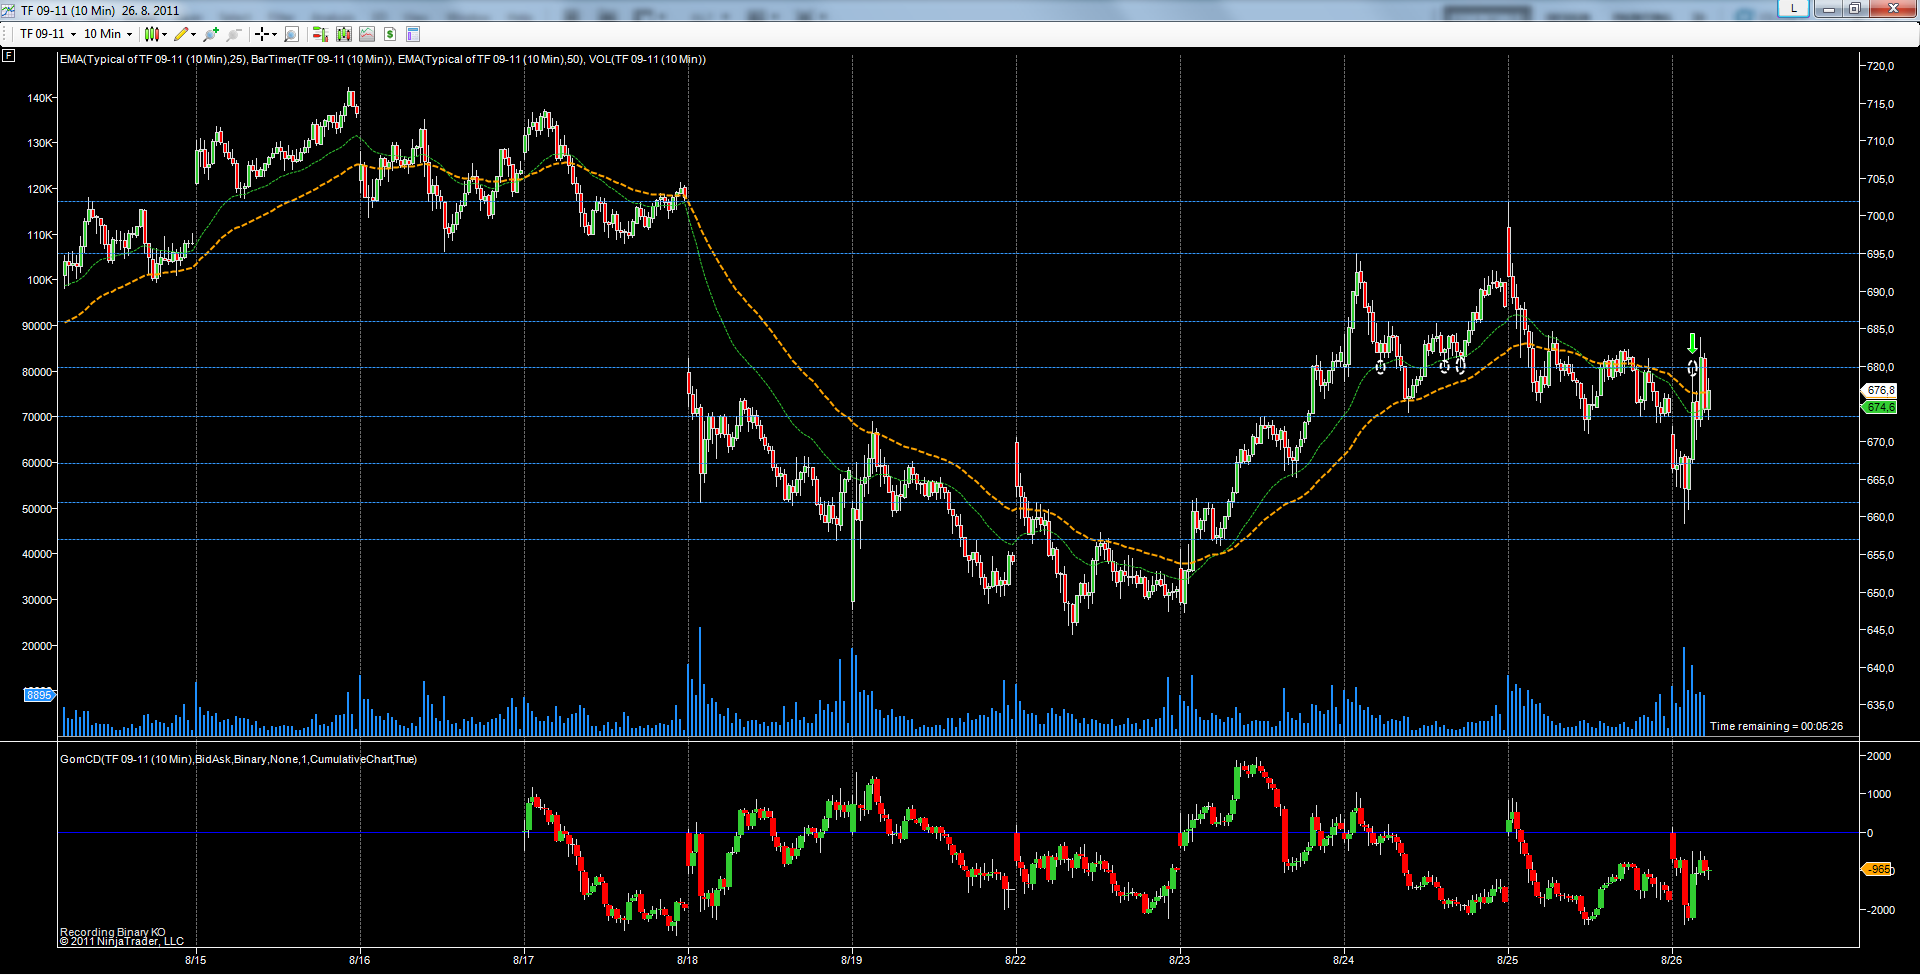Viewport: 1920px width, 975px height.
Task: Click the zoom in magnifier icon
Action: coord(211,34)
